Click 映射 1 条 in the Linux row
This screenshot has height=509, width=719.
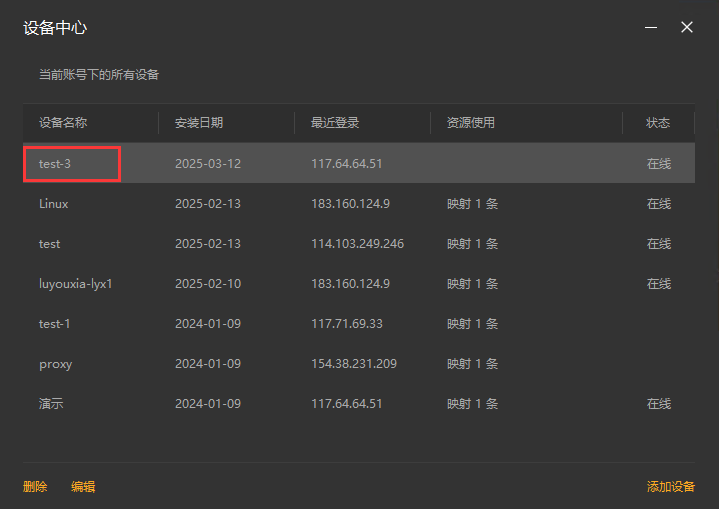pos(473,204)
